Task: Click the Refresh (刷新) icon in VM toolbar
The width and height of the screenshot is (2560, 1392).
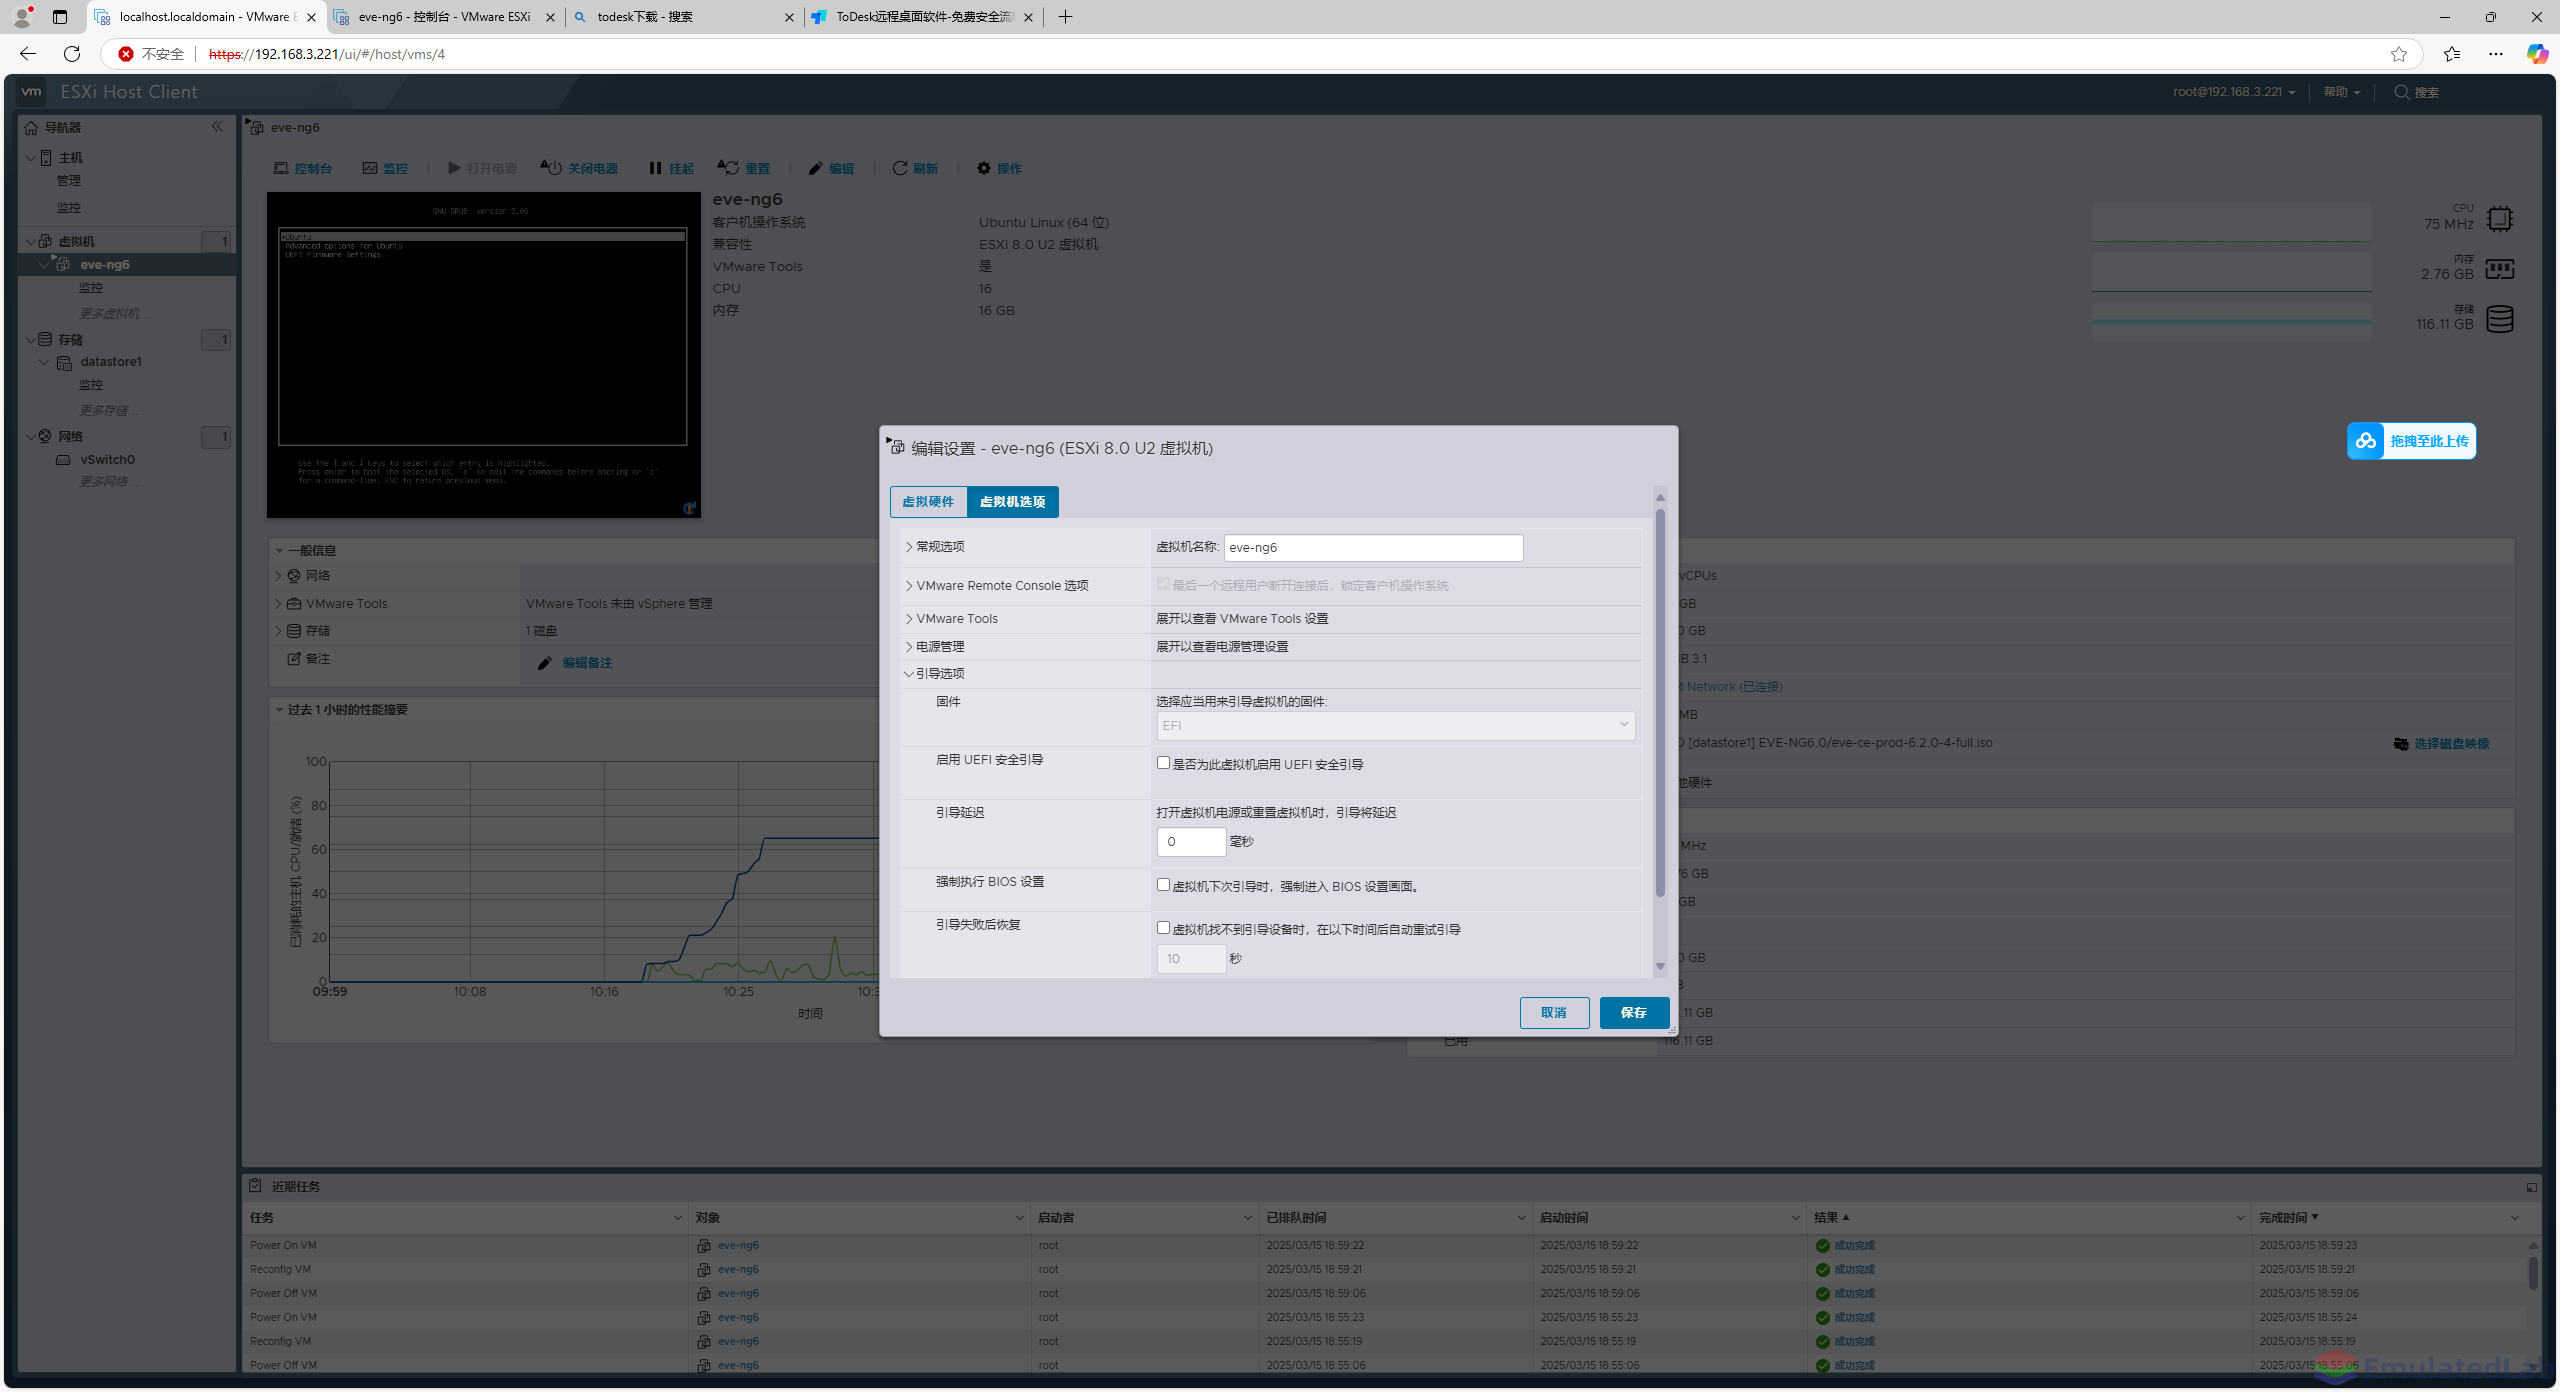Action: coord(900,168)
